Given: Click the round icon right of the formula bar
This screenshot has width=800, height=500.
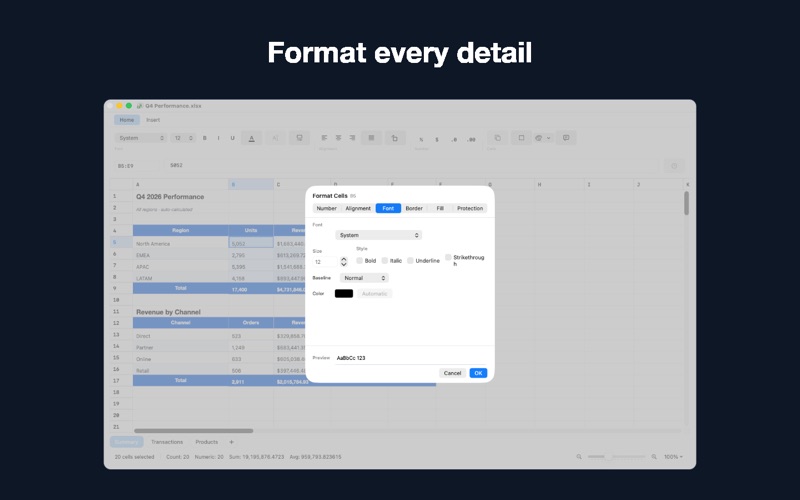Looking at the screenshot, I should pos(674,166).
